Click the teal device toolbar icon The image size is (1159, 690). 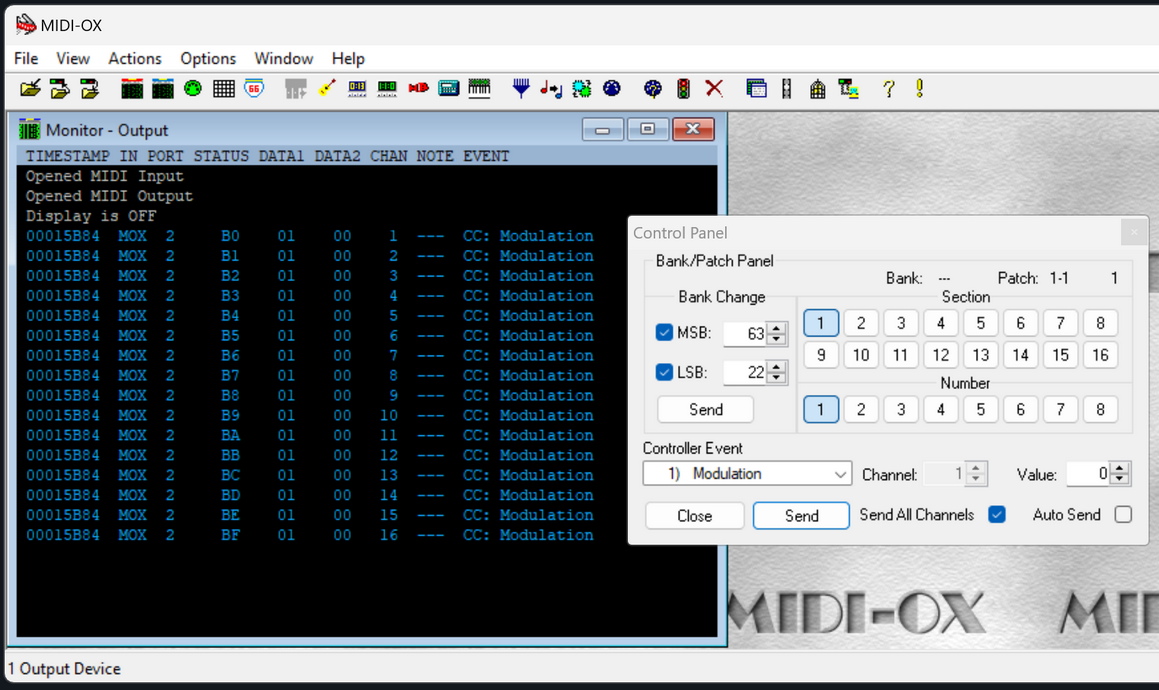click(449, 89)
